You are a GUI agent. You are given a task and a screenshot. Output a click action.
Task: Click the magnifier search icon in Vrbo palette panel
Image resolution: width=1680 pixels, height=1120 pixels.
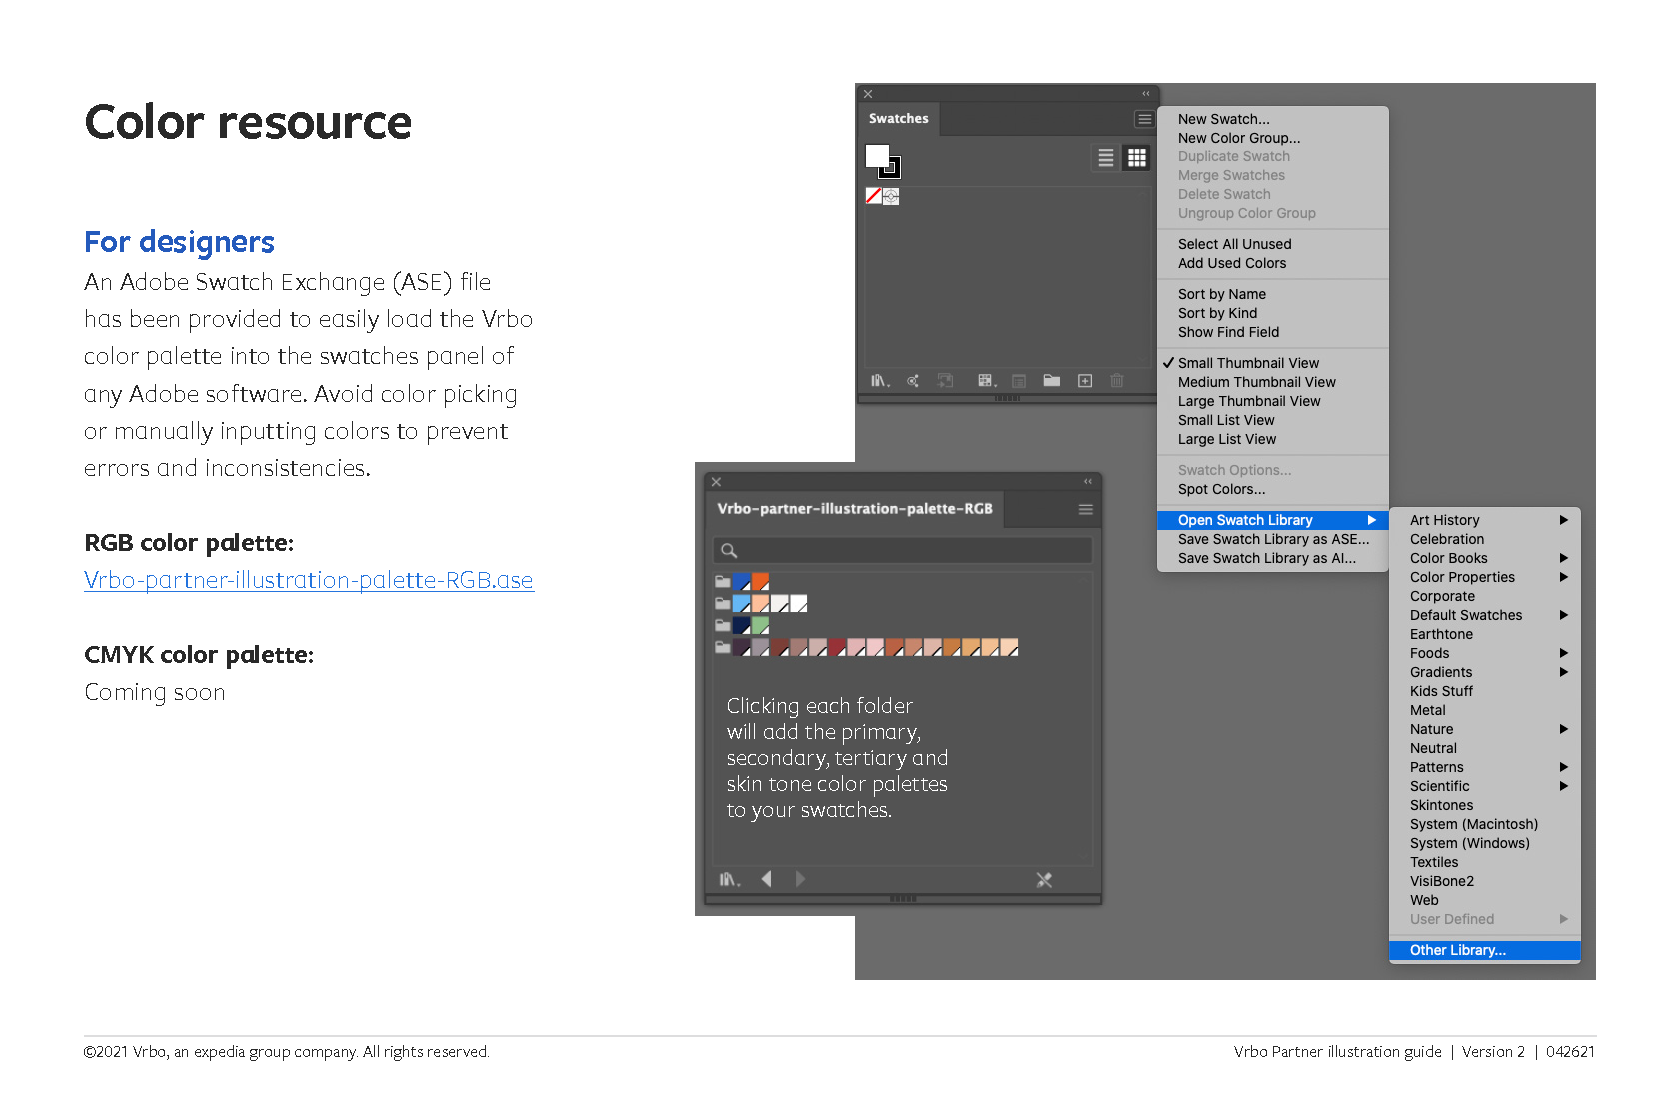click(729, 550)
